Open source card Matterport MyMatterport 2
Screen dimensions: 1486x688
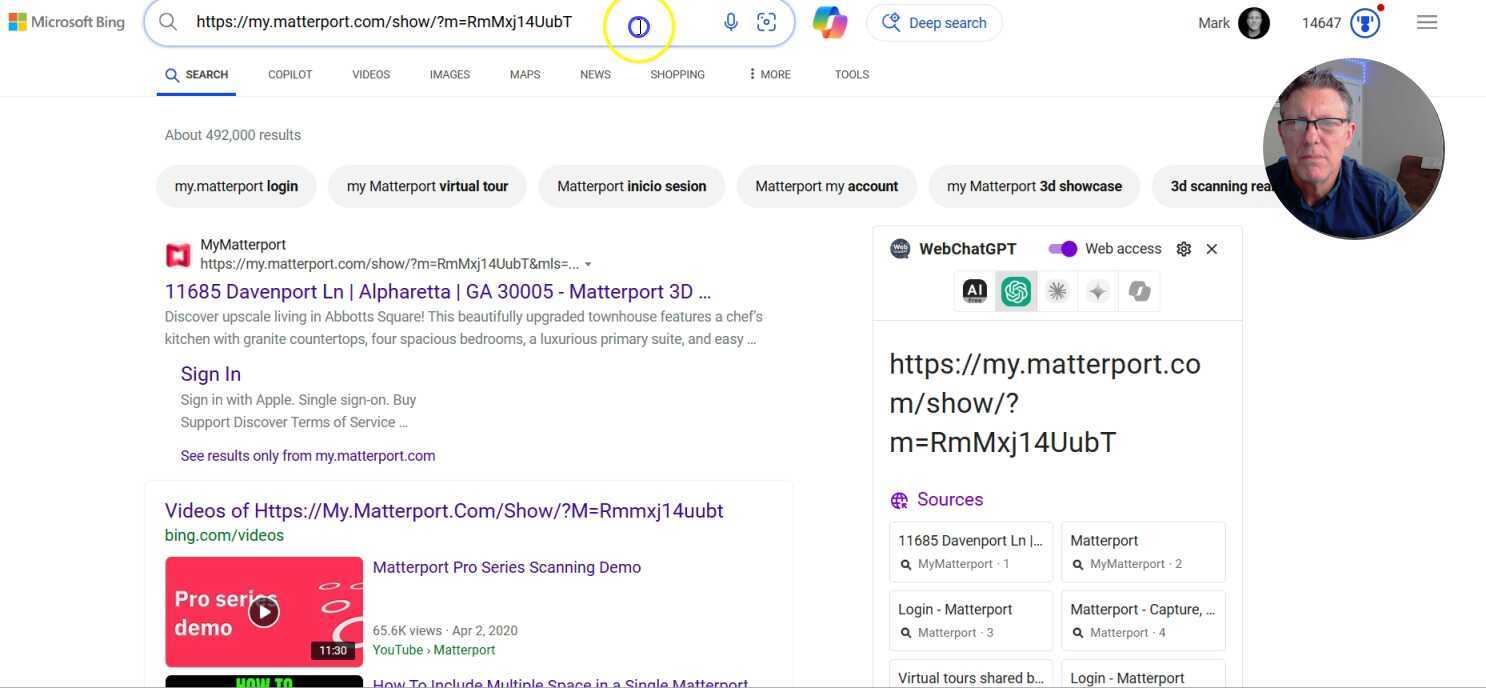(x=1143, y=551)
